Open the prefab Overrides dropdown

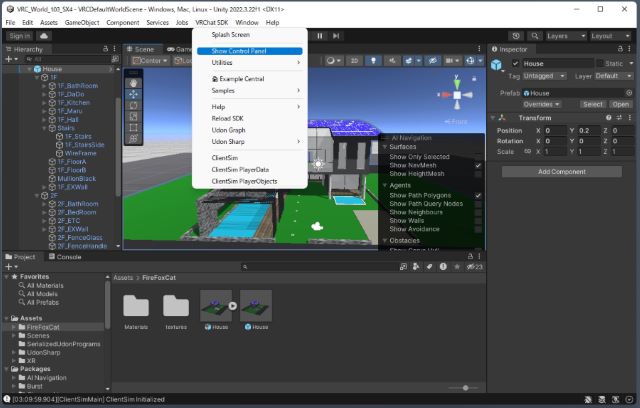click(542, 104)
